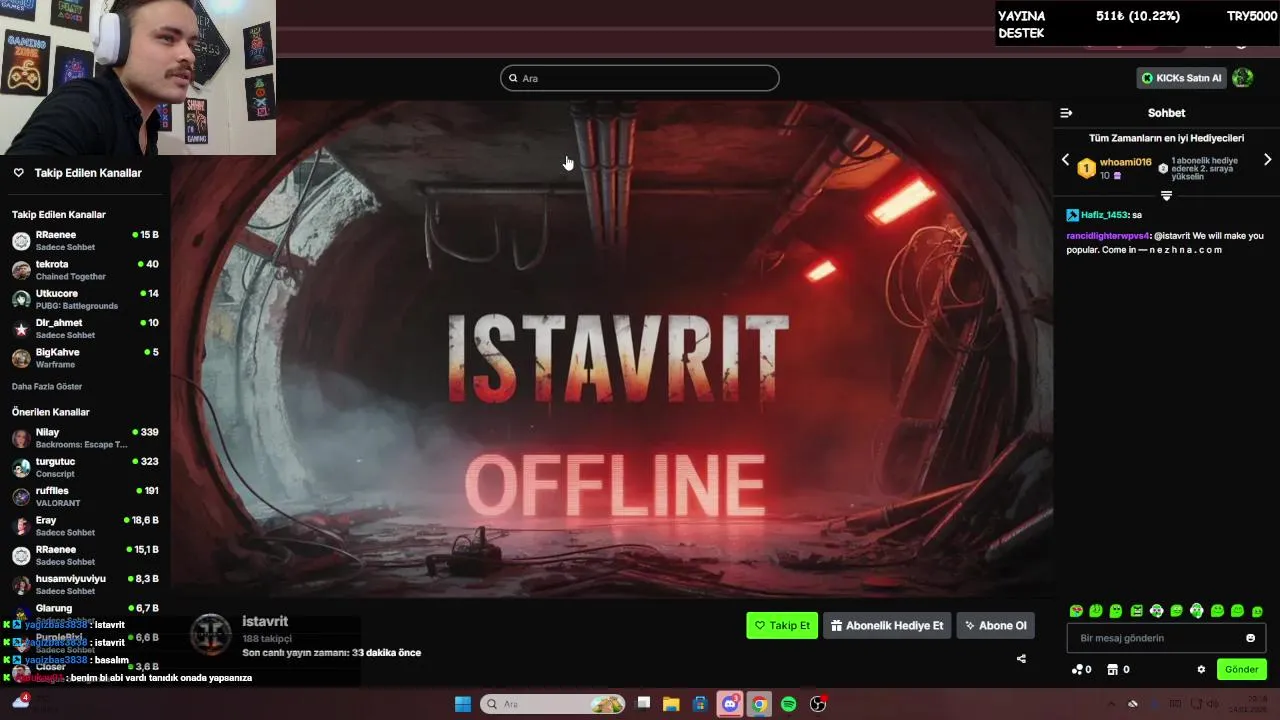Open RRaenee 15,1 B recommended channel
The width and height of the screenshot is (1280, 720).
click(85, 555)
